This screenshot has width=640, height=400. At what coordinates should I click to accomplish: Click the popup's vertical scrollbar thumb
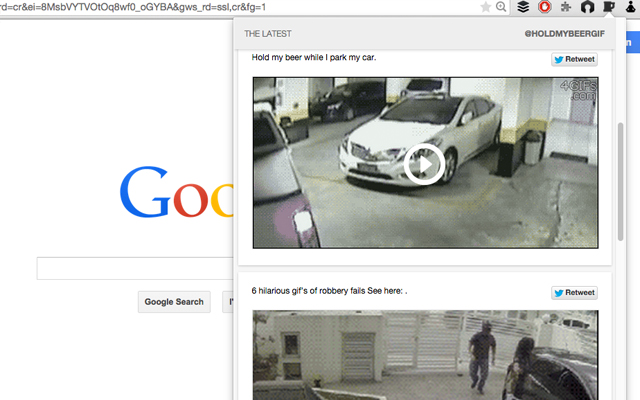click(620, 182)
